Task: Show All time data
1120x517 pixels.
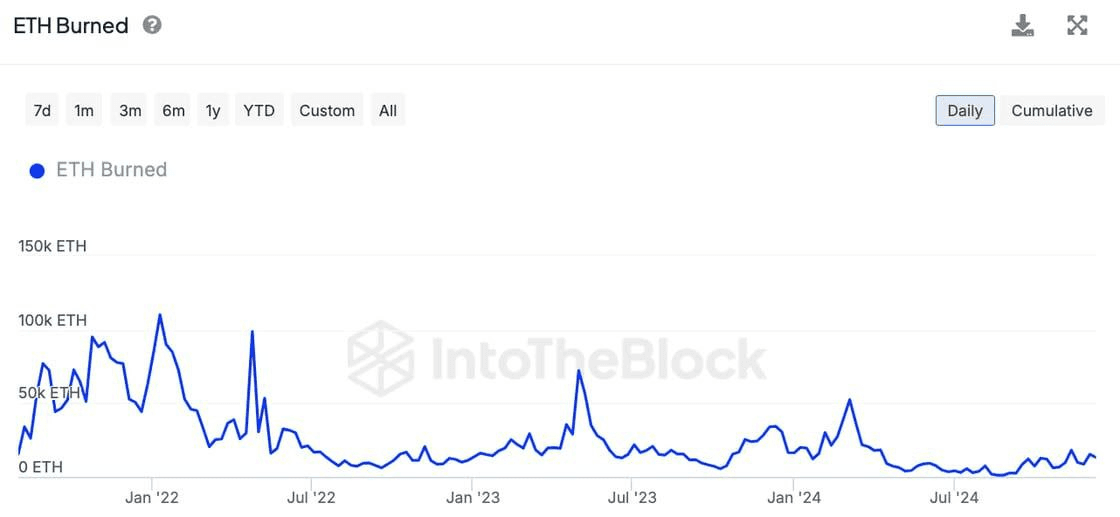Action: [x=388, y=111]
